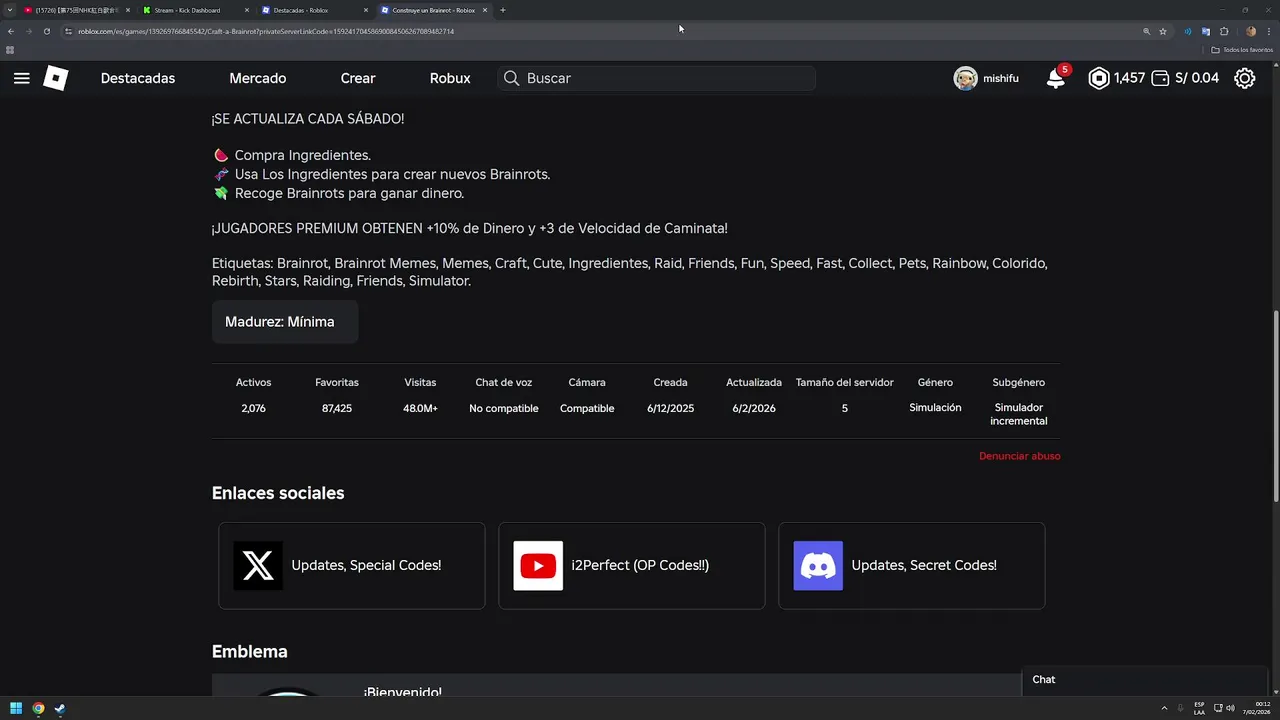Screen dimensions: 1280x720
Task: Open mishifu profile avatar
Action: (x=965, y=78)
